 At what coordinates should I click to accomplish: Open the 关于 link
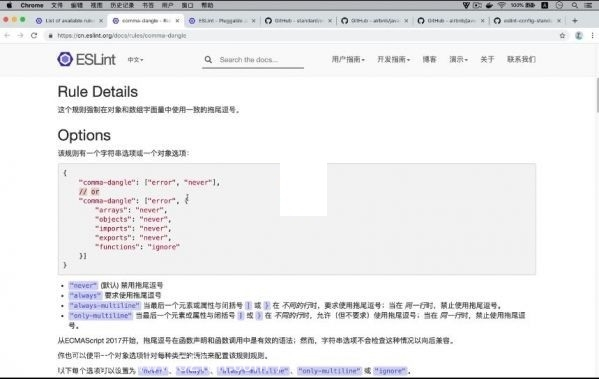pos(487,59)
